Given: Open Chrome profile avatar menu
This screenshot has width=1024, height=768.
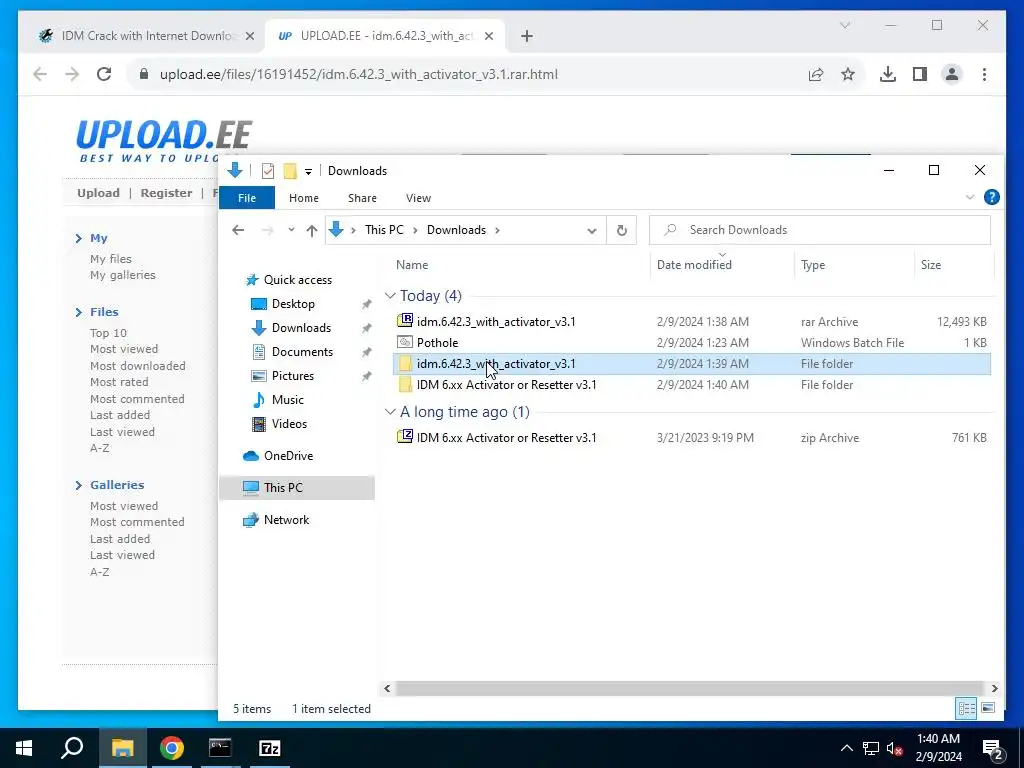Looking at the screenshot, I should tap(952, 74).
